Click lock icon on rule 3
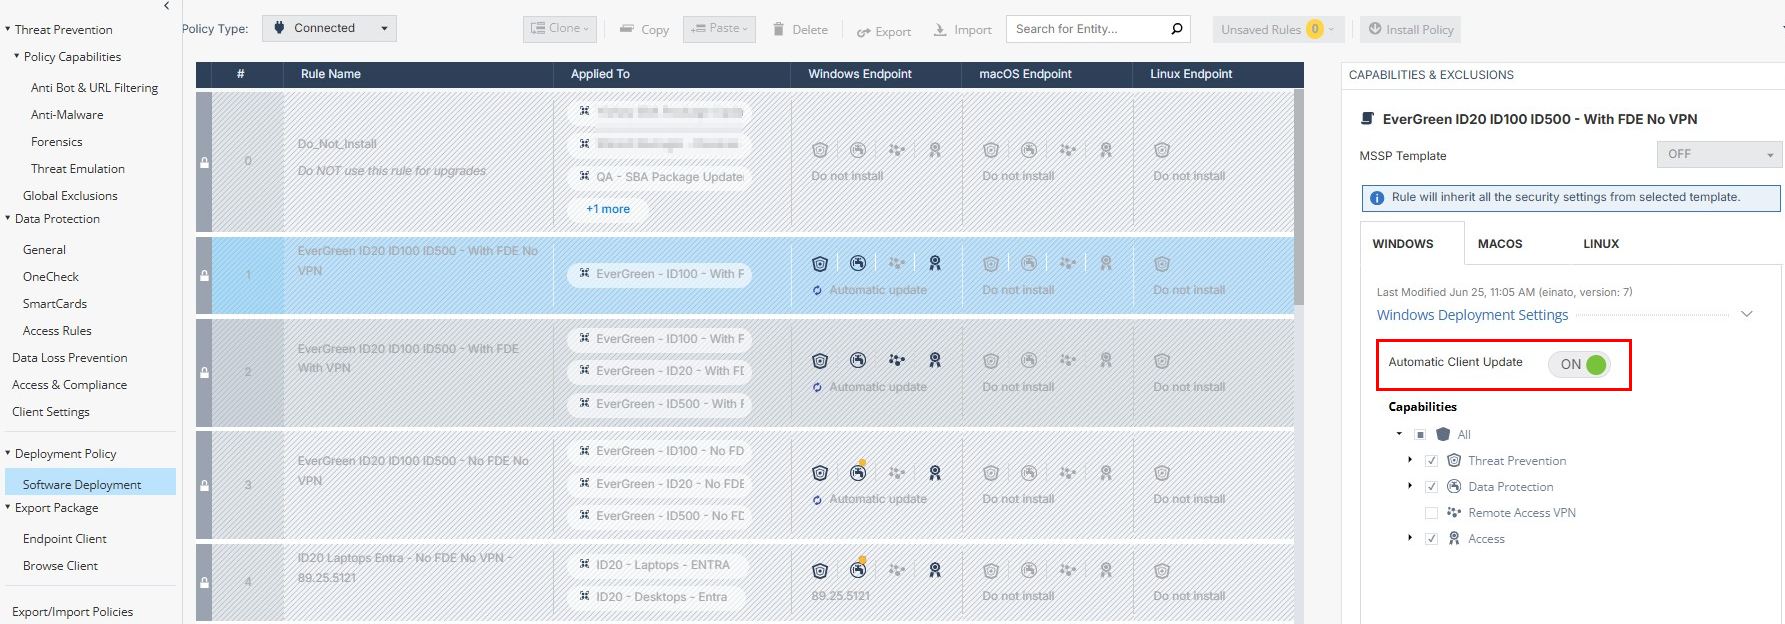Image resolution: width=1785 pixels, height=624 pixels. pos(204,485)
